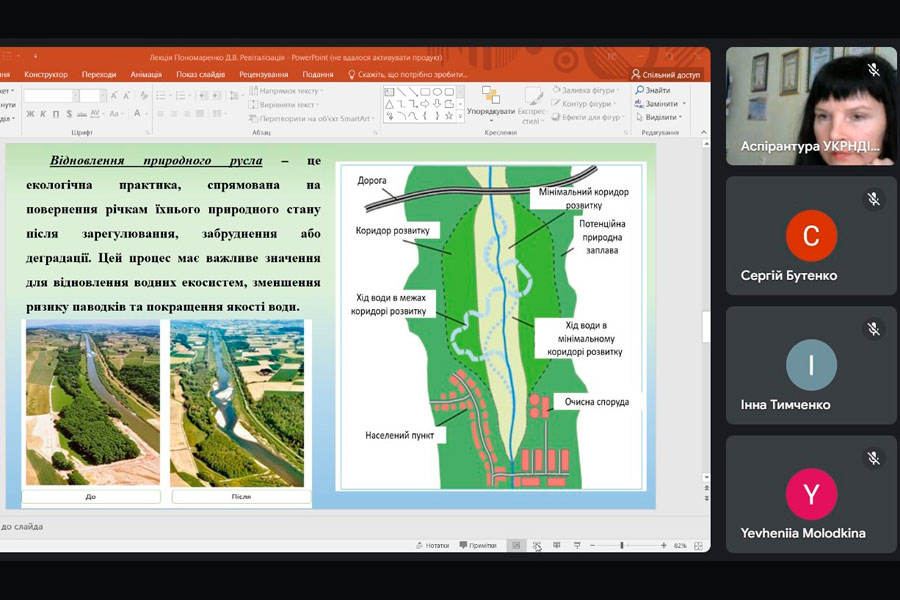Toggle Нотатки notes pane
900x600 pixels.
(432, 545)
